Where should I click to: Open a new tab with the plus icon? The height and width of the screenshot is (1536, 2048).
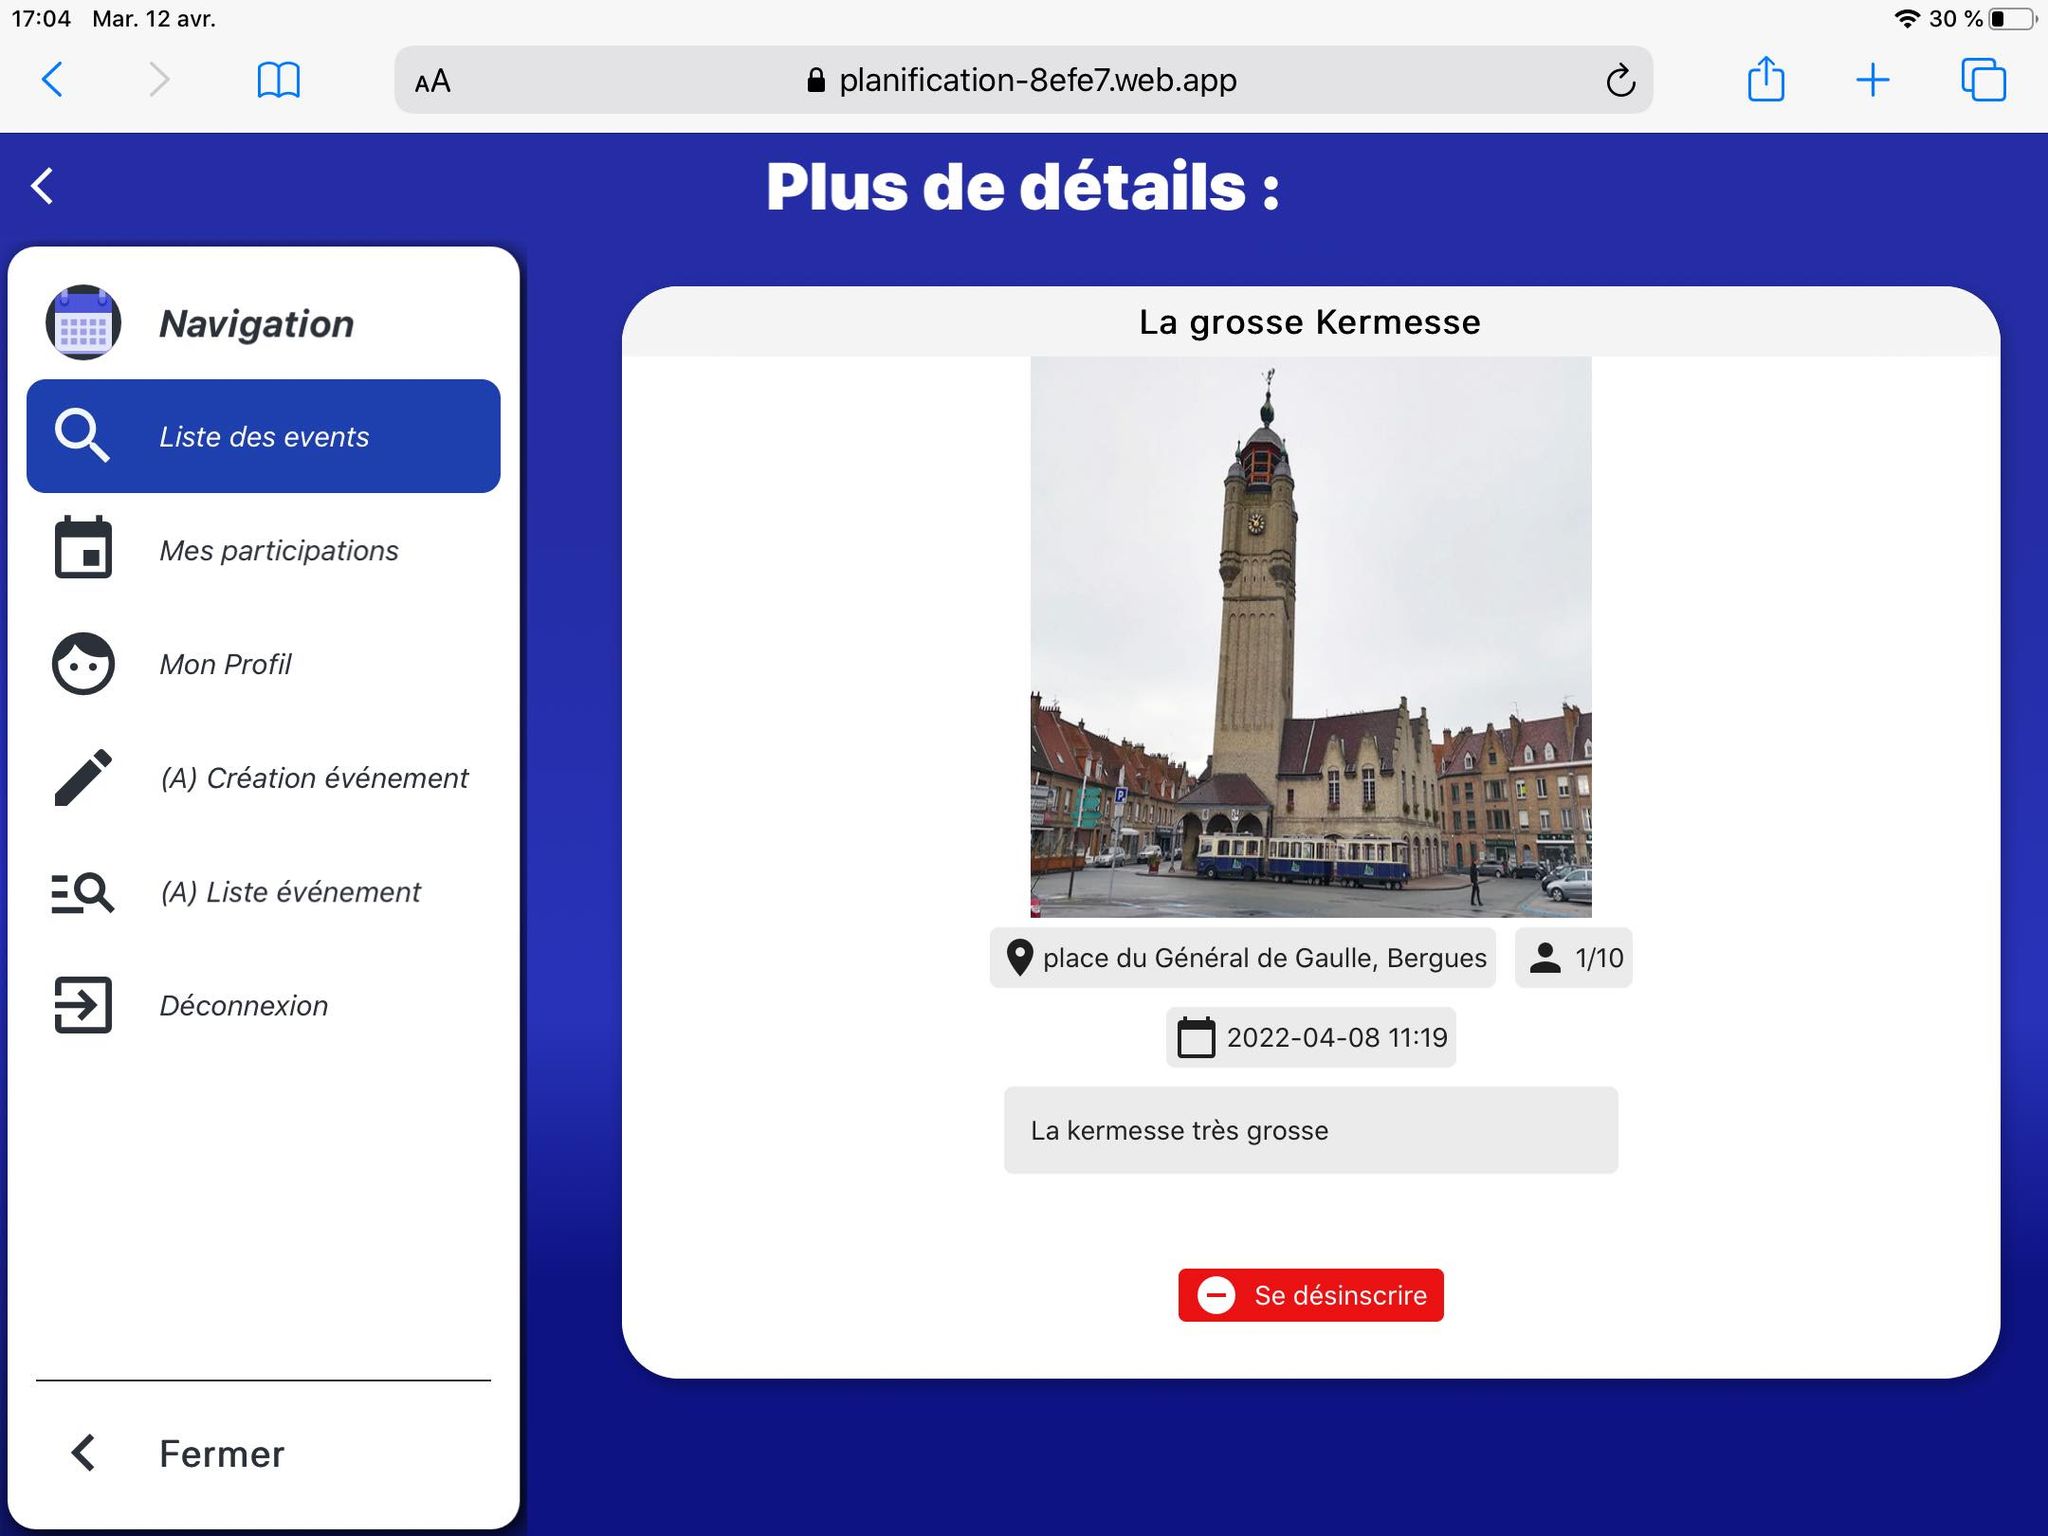1872,79
